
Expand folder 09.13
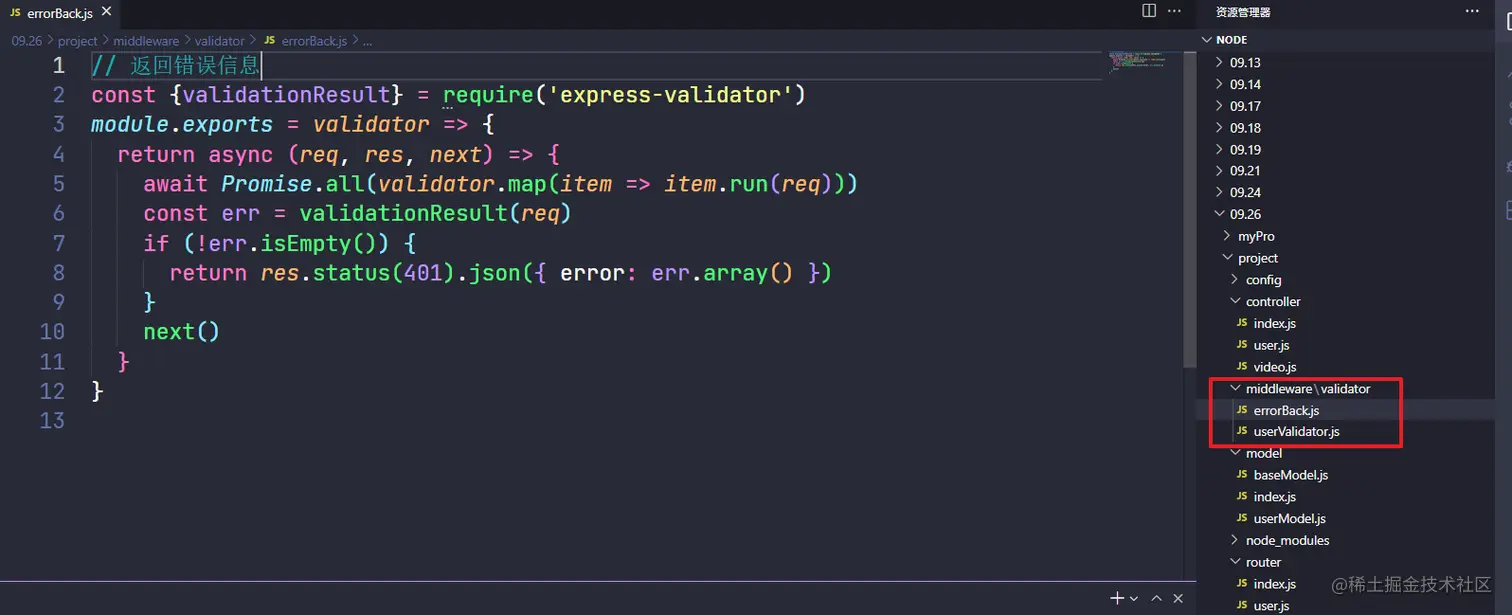point(1245,62)
